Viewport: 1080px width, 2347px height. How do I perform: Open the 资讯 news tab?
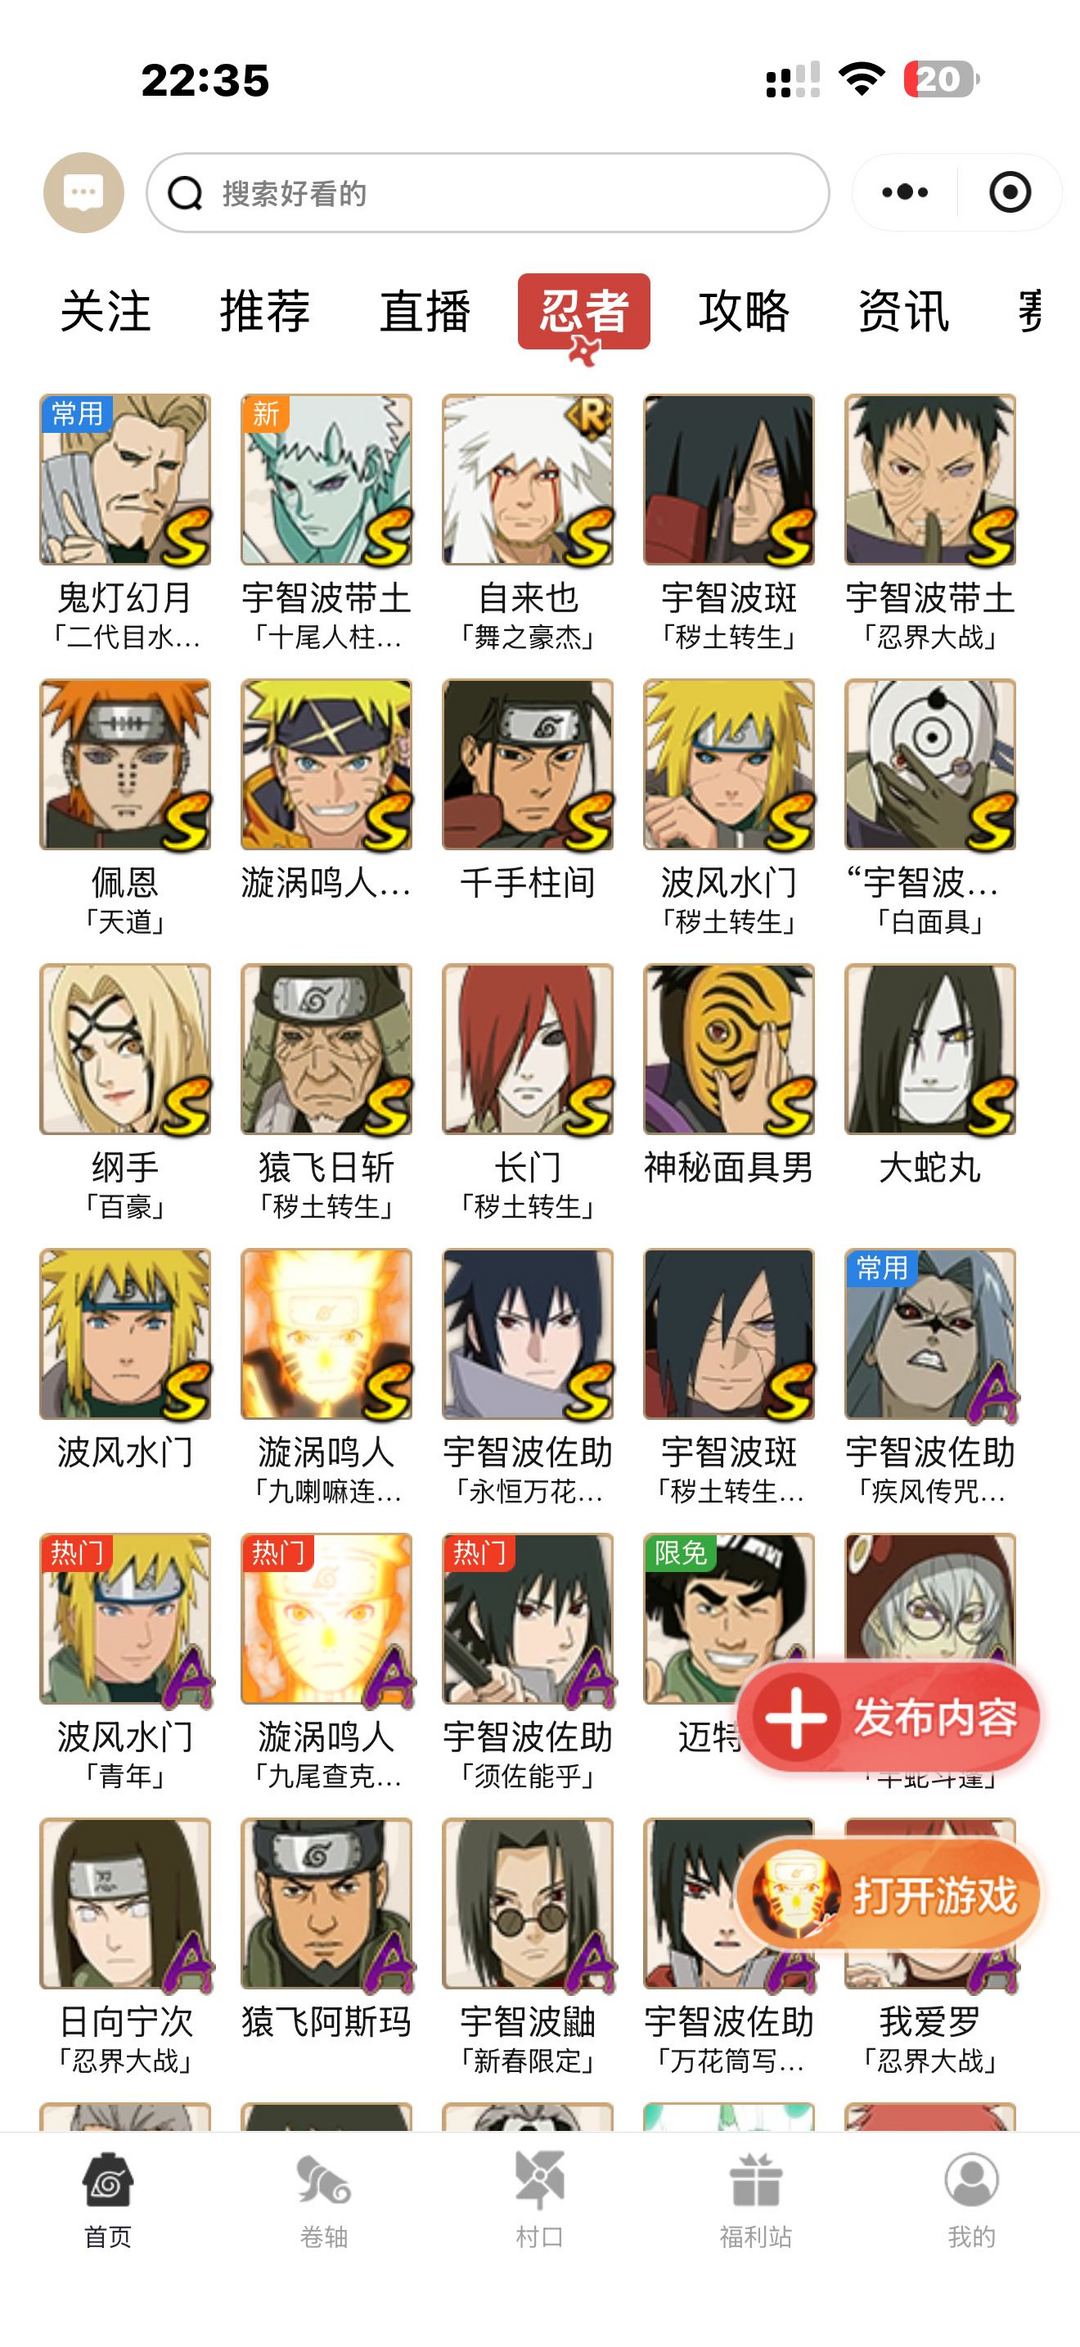(904, 311)
